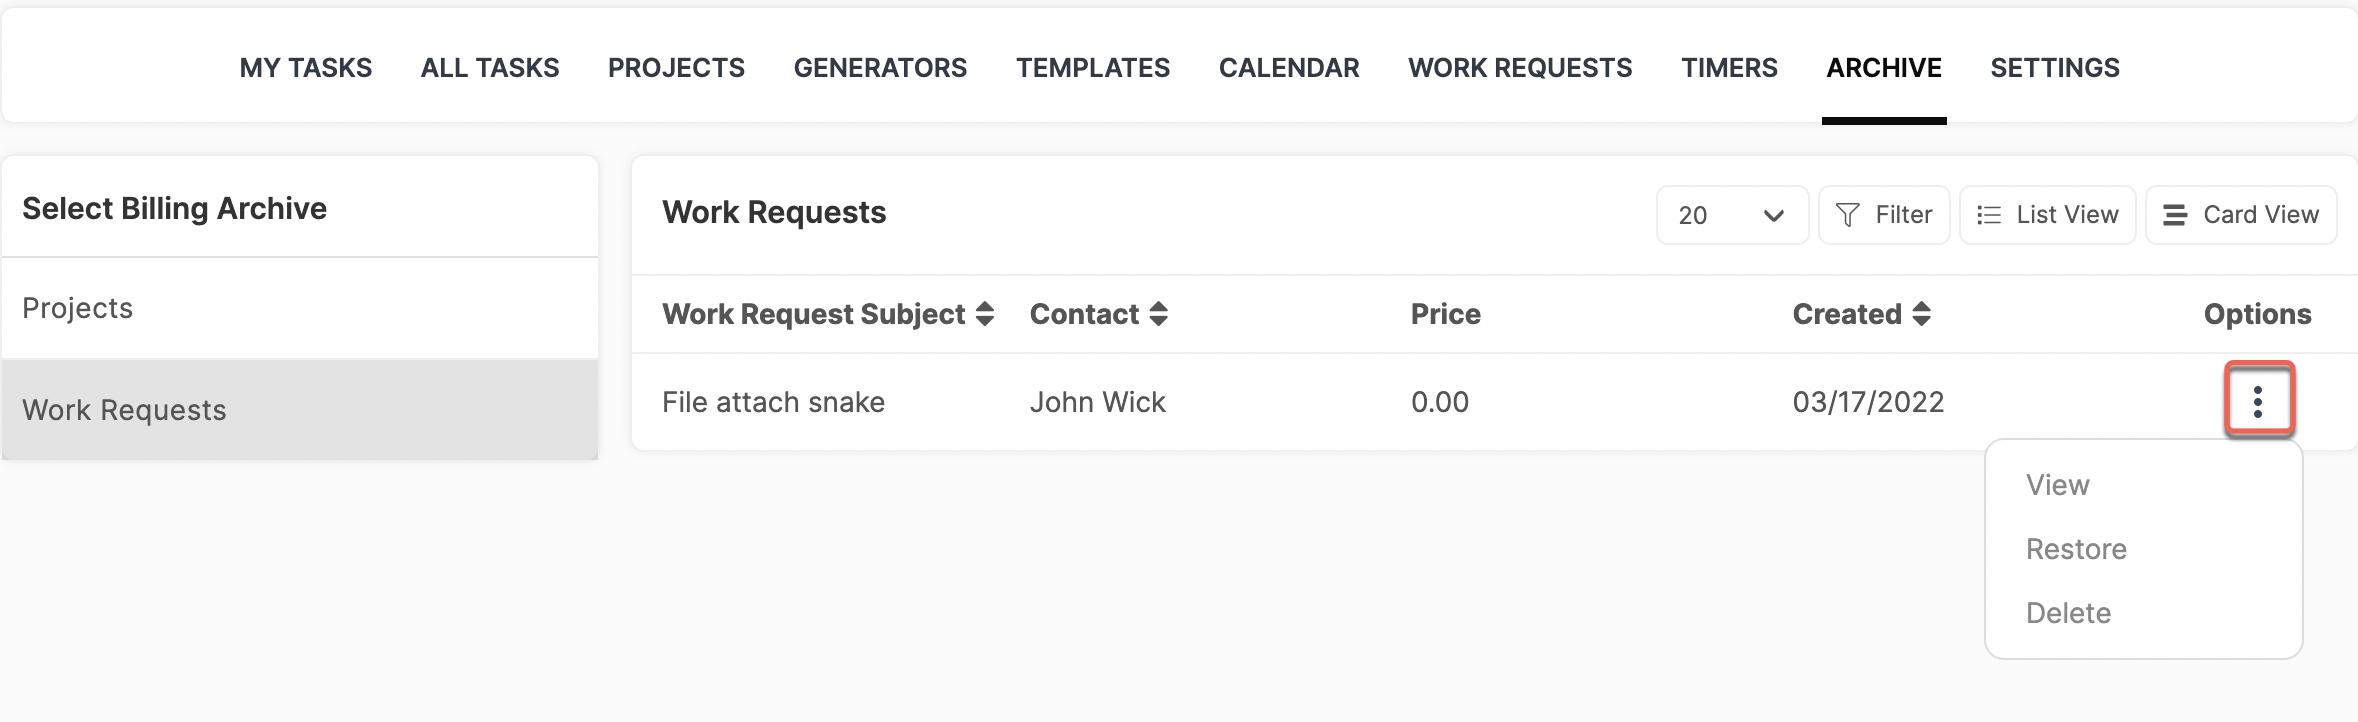Switch to the TIMERS tab

pyautogui.click(x=1729, y=68)
